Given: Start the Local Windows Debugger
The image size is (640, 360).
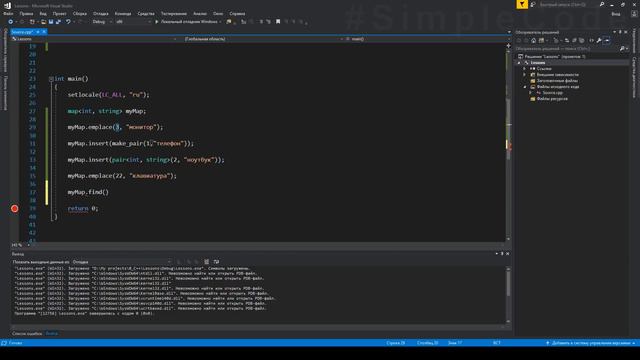Looking at the screenshot, I should click(x=187, y=22).
